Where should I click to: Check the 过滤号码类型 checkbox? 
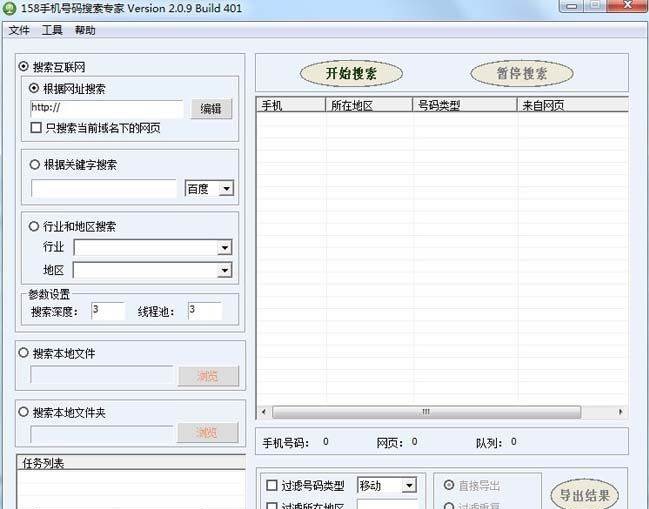(x=272, y=485)
